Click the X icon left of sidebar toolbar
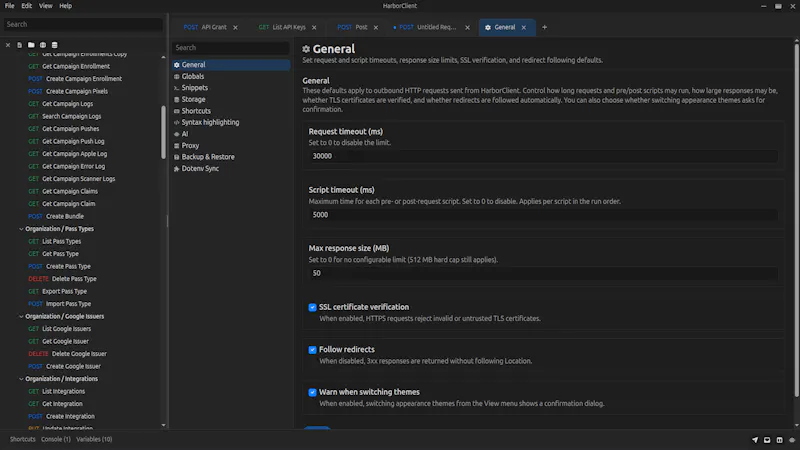800x450 pixels. click(x=8, y=45)
